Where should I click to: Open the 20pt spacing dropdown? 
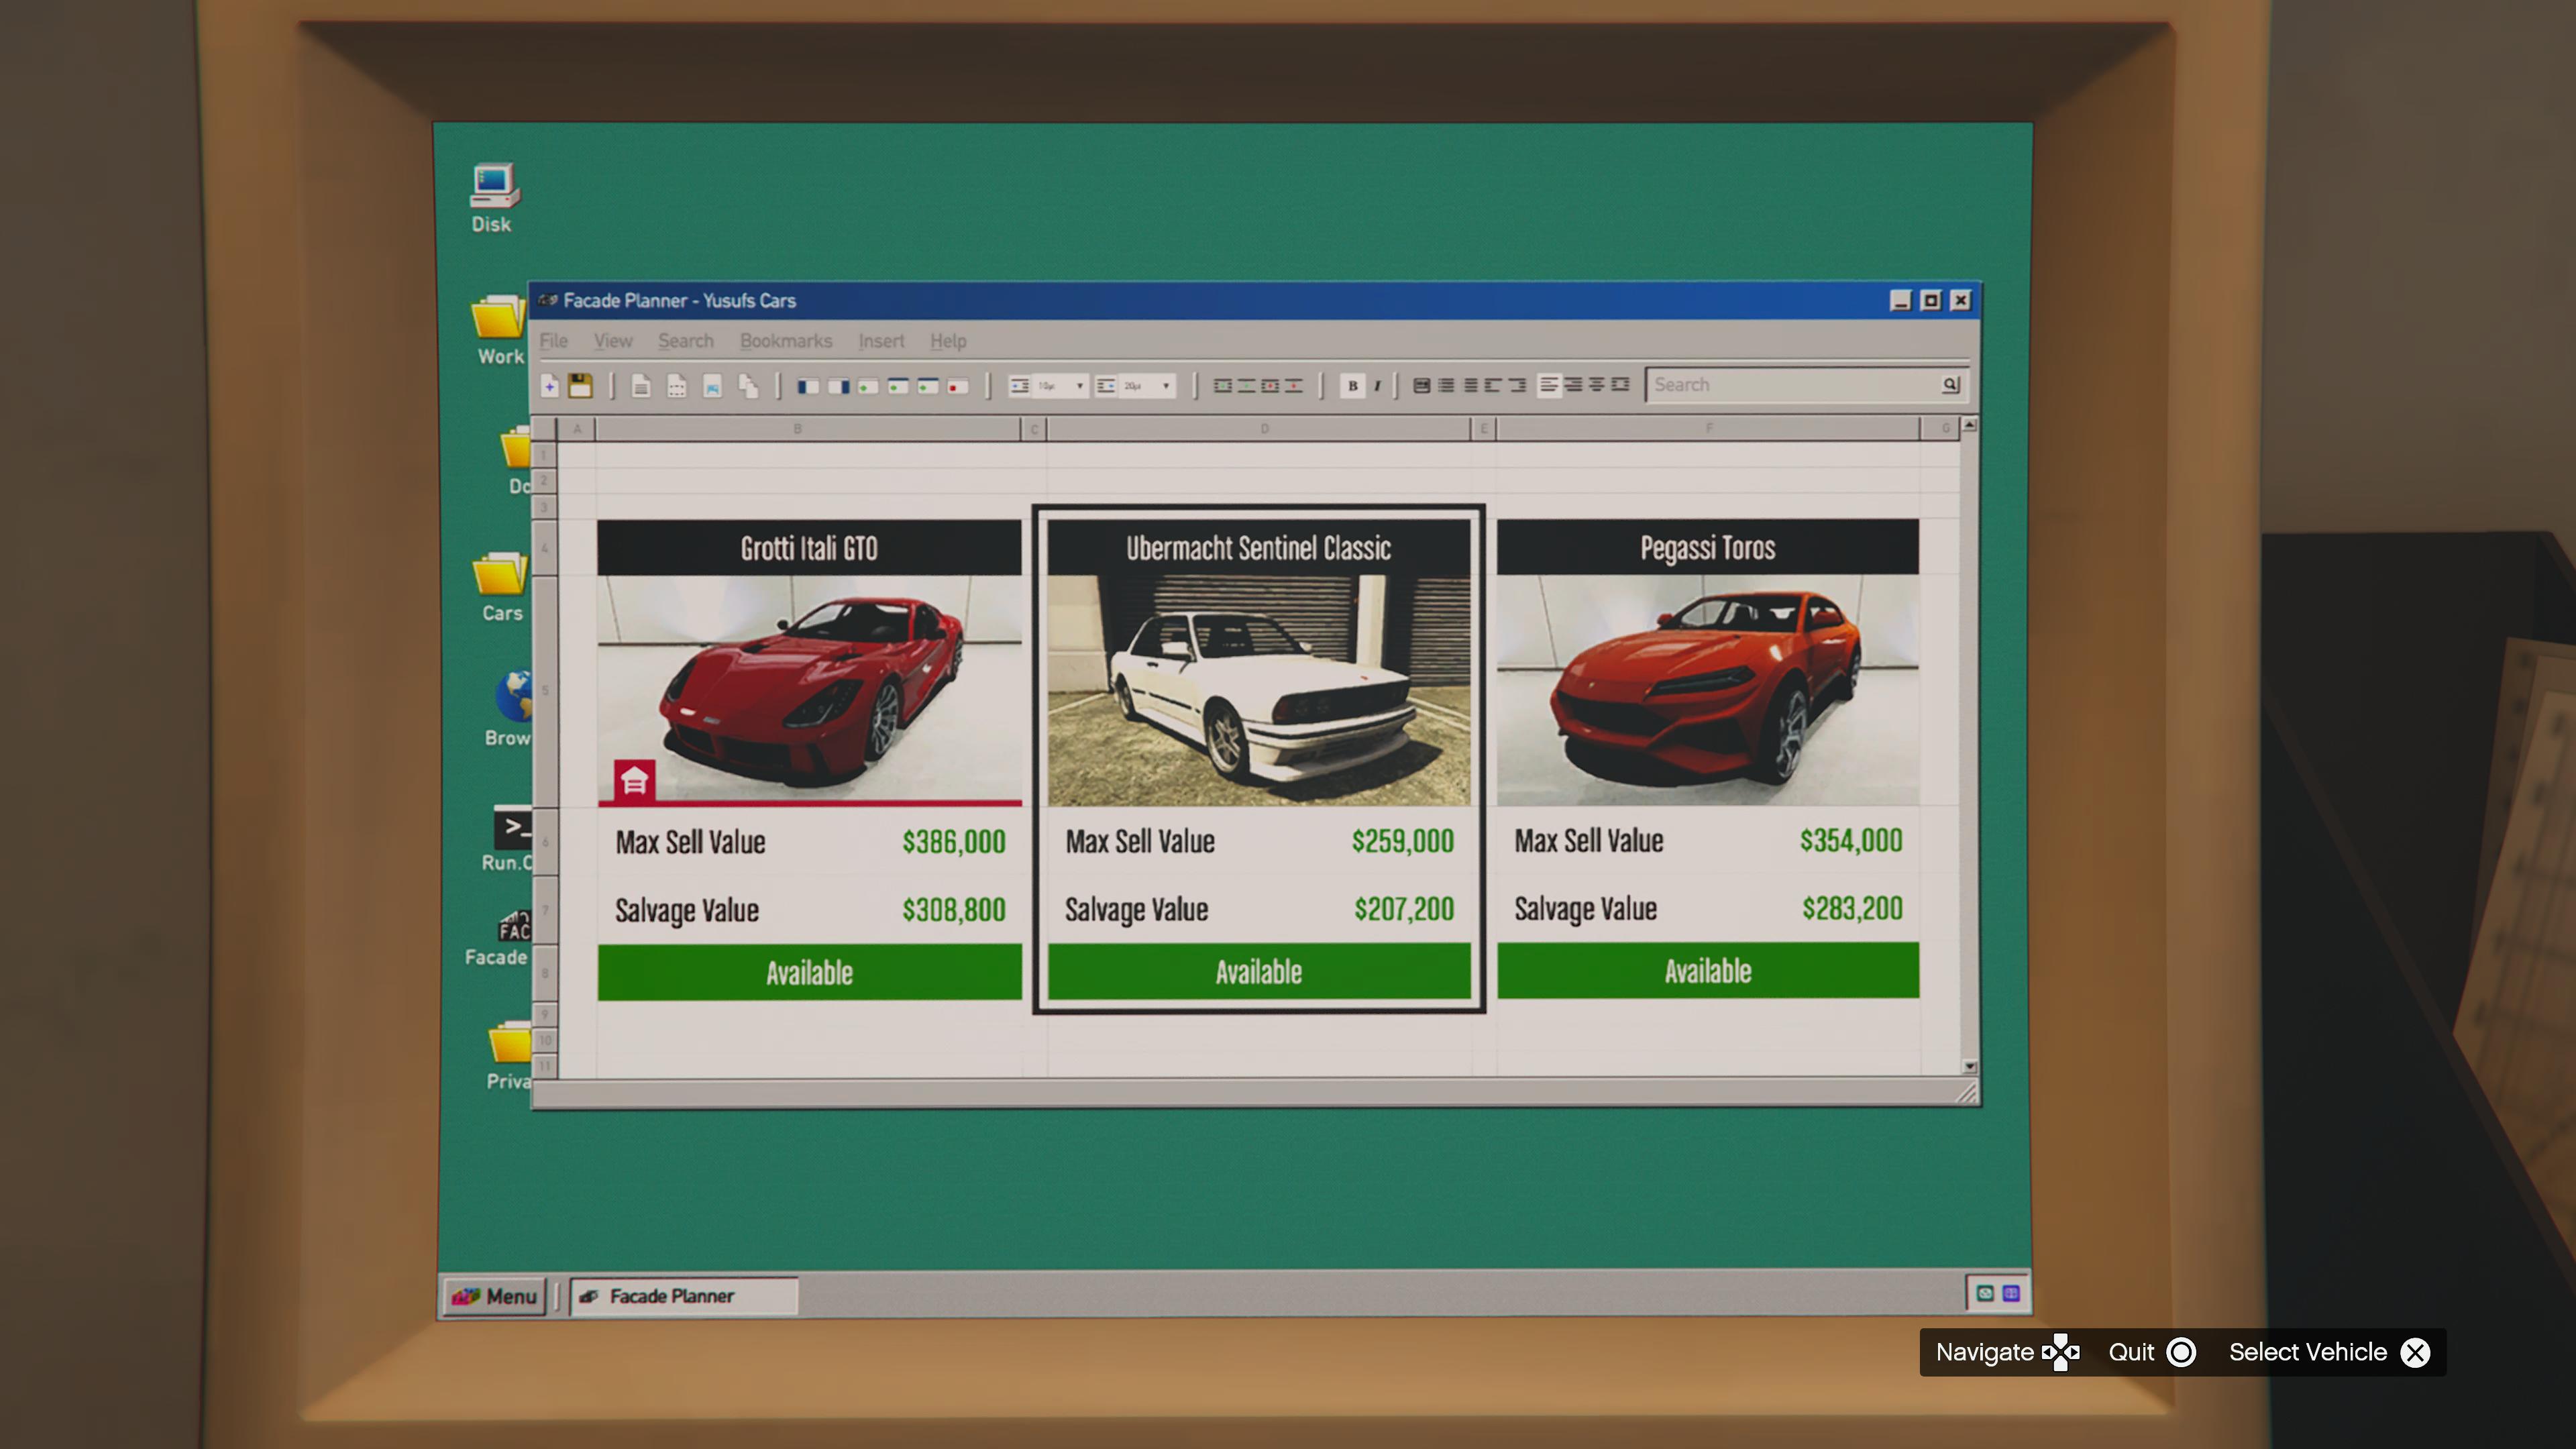coord(1165,386)
